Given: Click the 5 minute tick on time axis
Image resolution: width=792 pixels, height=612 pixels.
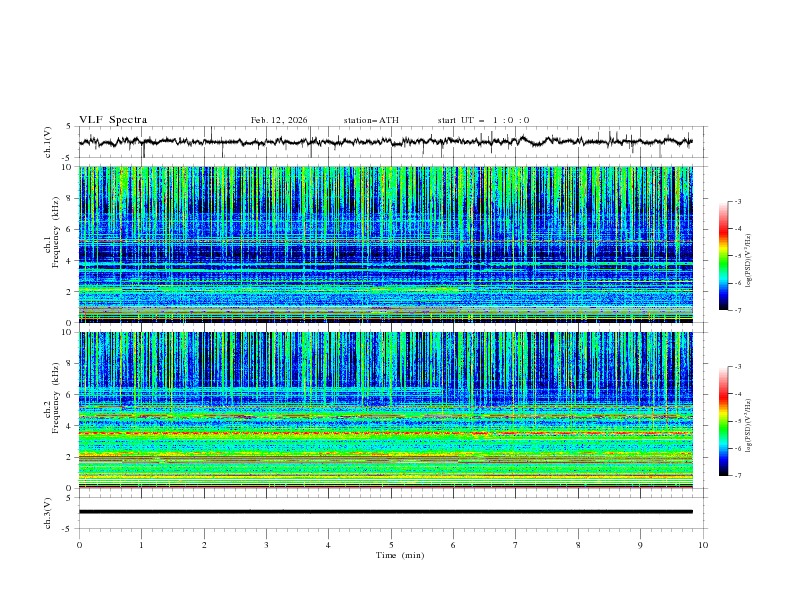Looking at the screenshot, I should coord(391,545).
